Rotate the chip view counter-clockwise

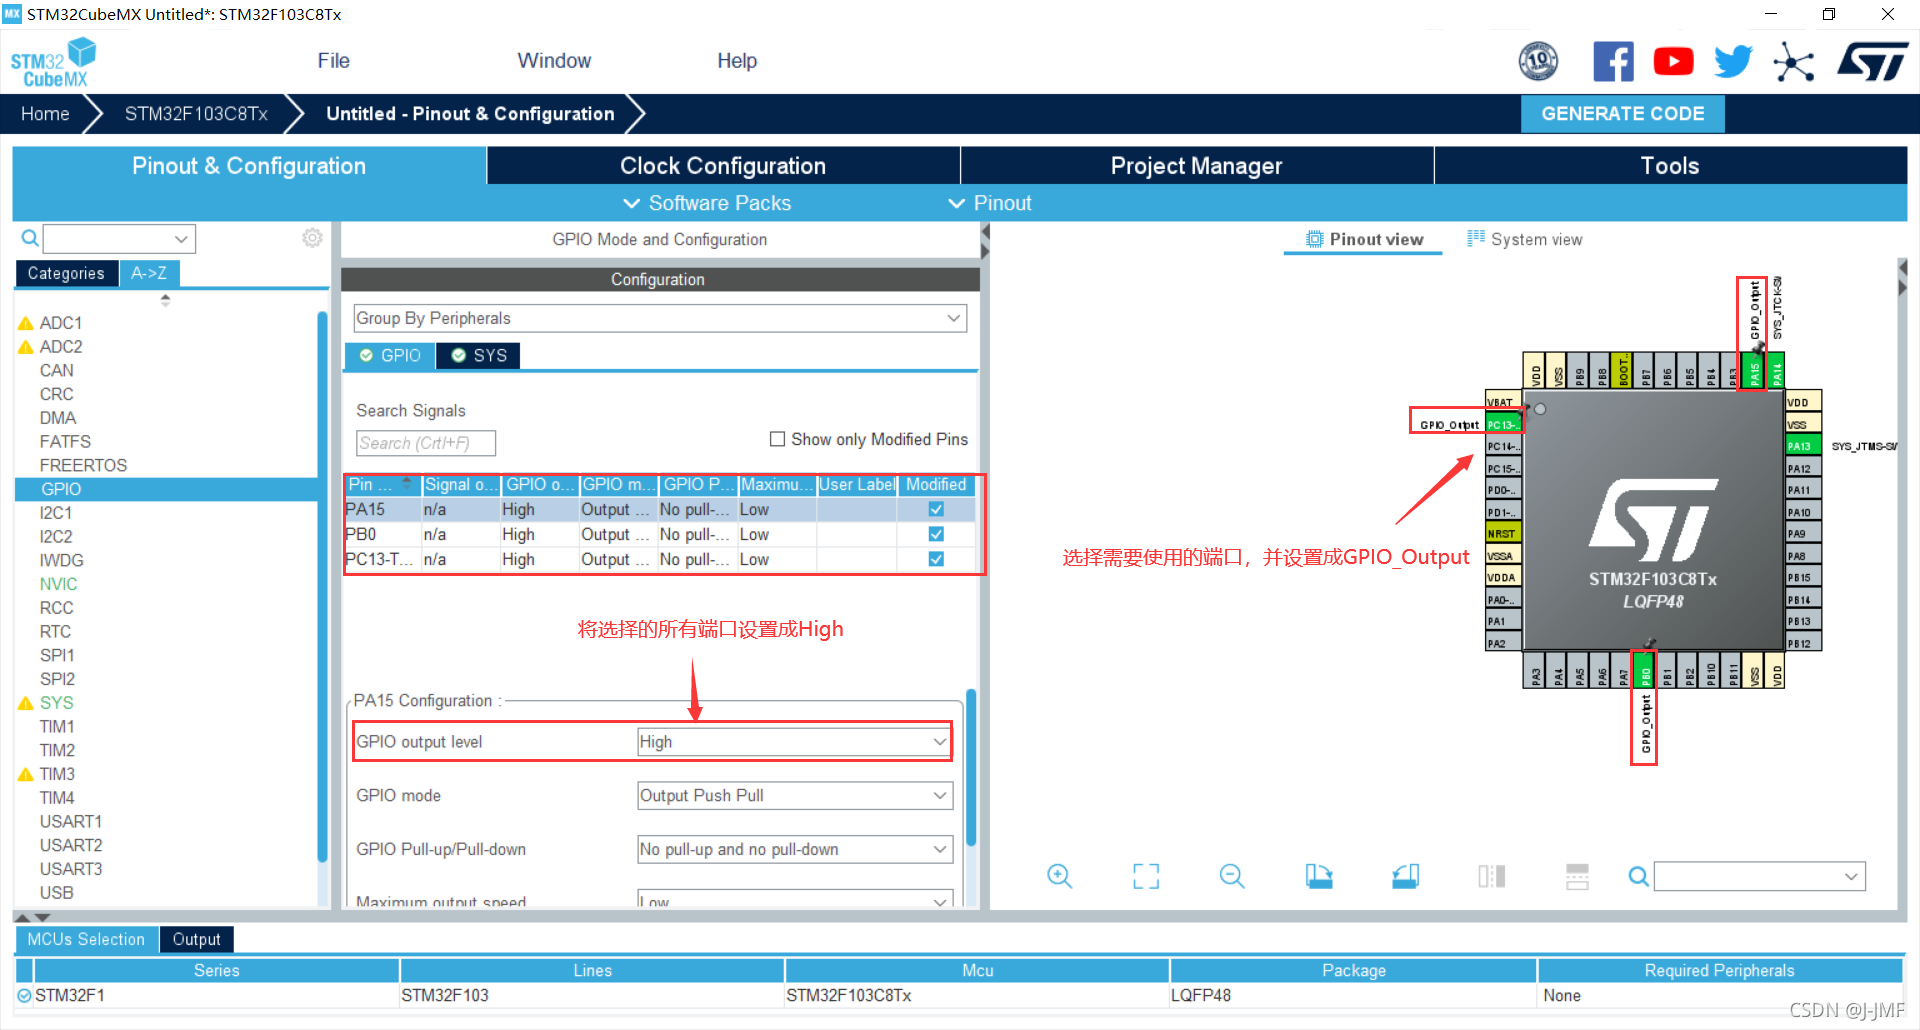[1405, 877]
